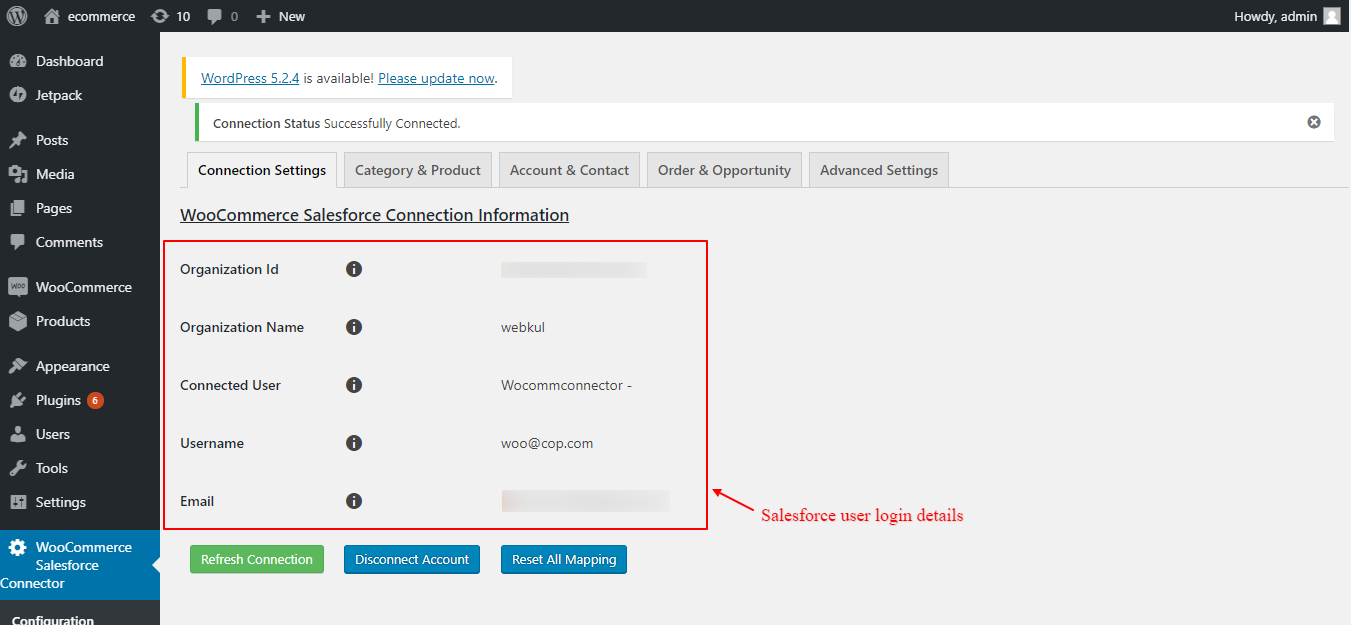Click the Please update now link
The width and height of the screenshot is (1351, 625).
[436, 78]
